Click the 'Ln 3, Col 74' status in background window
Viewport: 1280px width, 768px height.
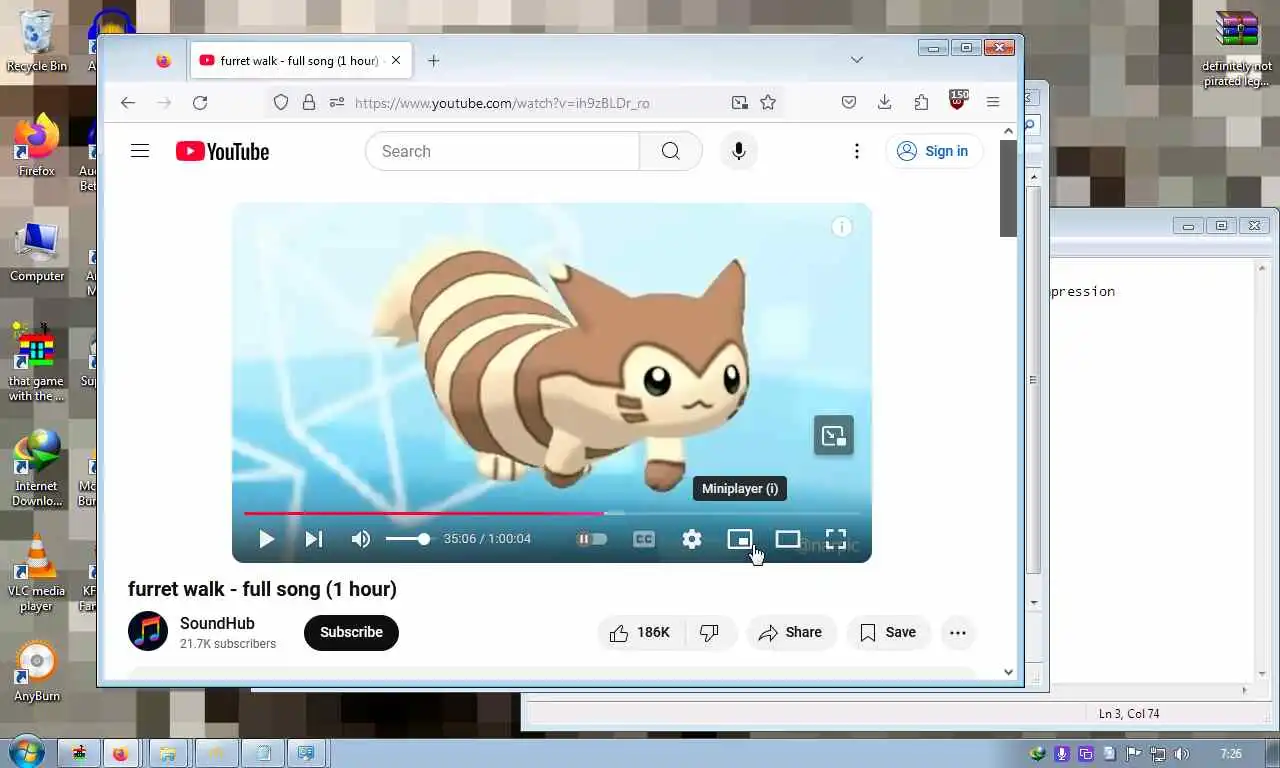click(1129, 714)
